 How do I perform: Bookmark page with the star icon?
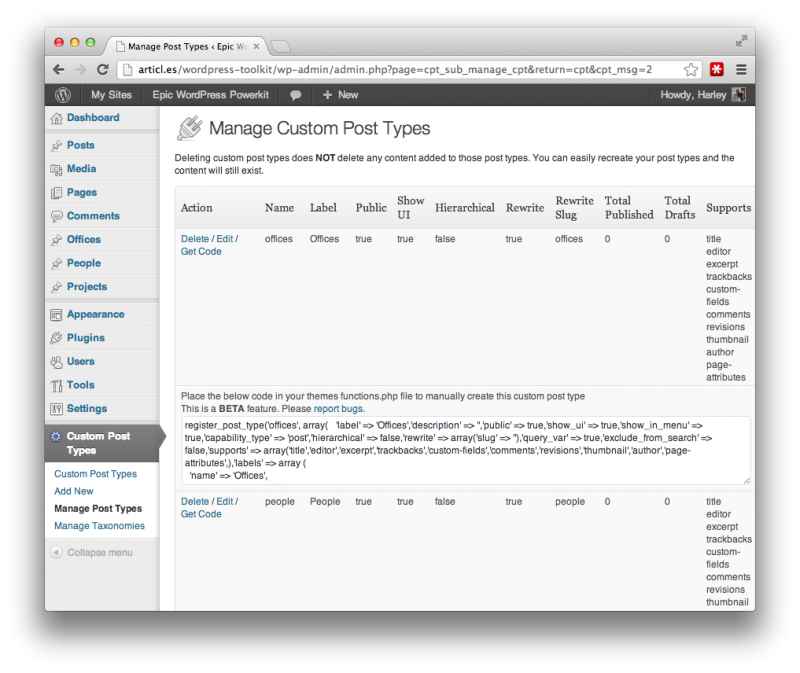pyautogui.click(x=691, y=69)
